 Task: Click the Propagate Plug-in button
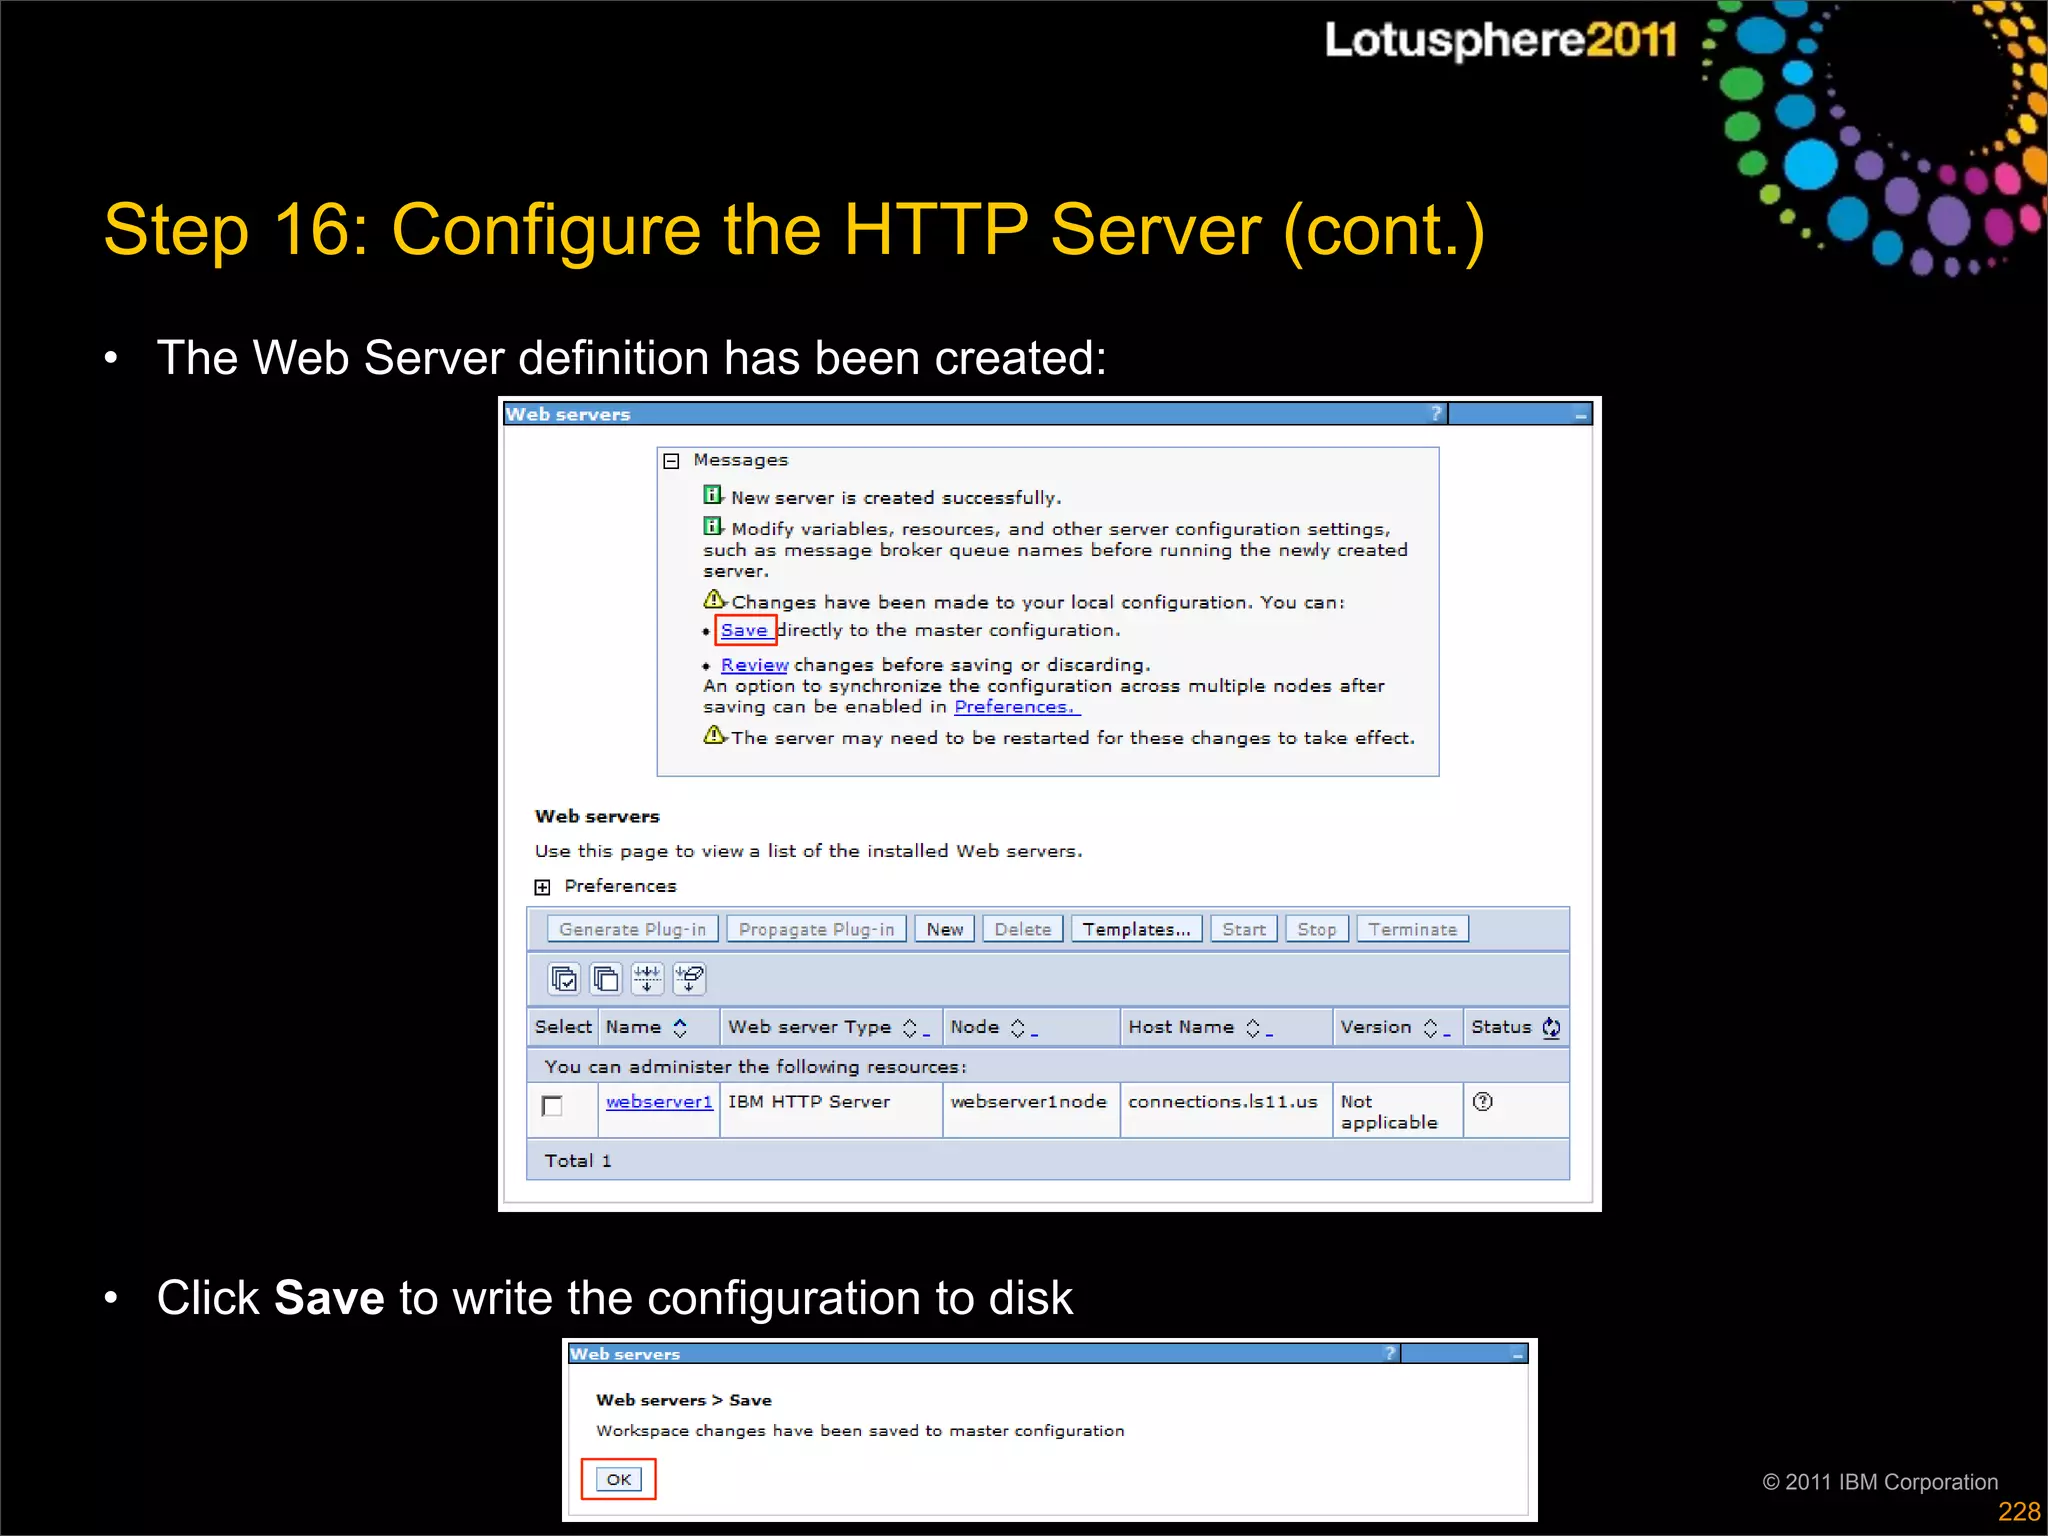pyautogui.click(x=816, y=929)
